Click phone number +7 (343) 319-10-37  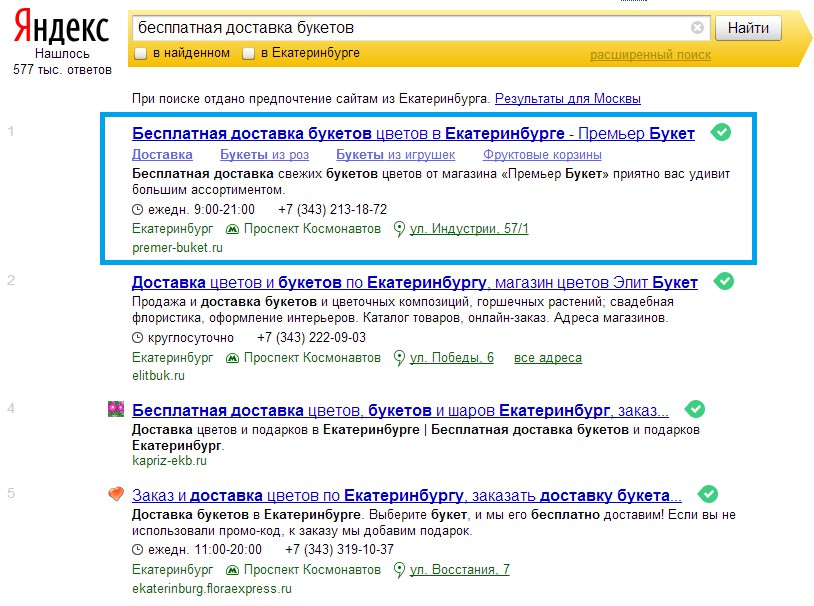pos(340,549)
